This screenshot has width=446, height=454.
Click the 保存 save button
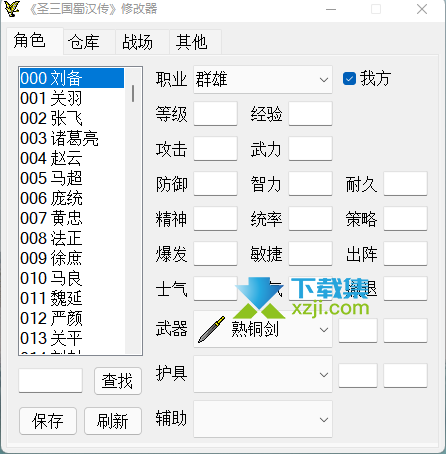coord(48,421)
